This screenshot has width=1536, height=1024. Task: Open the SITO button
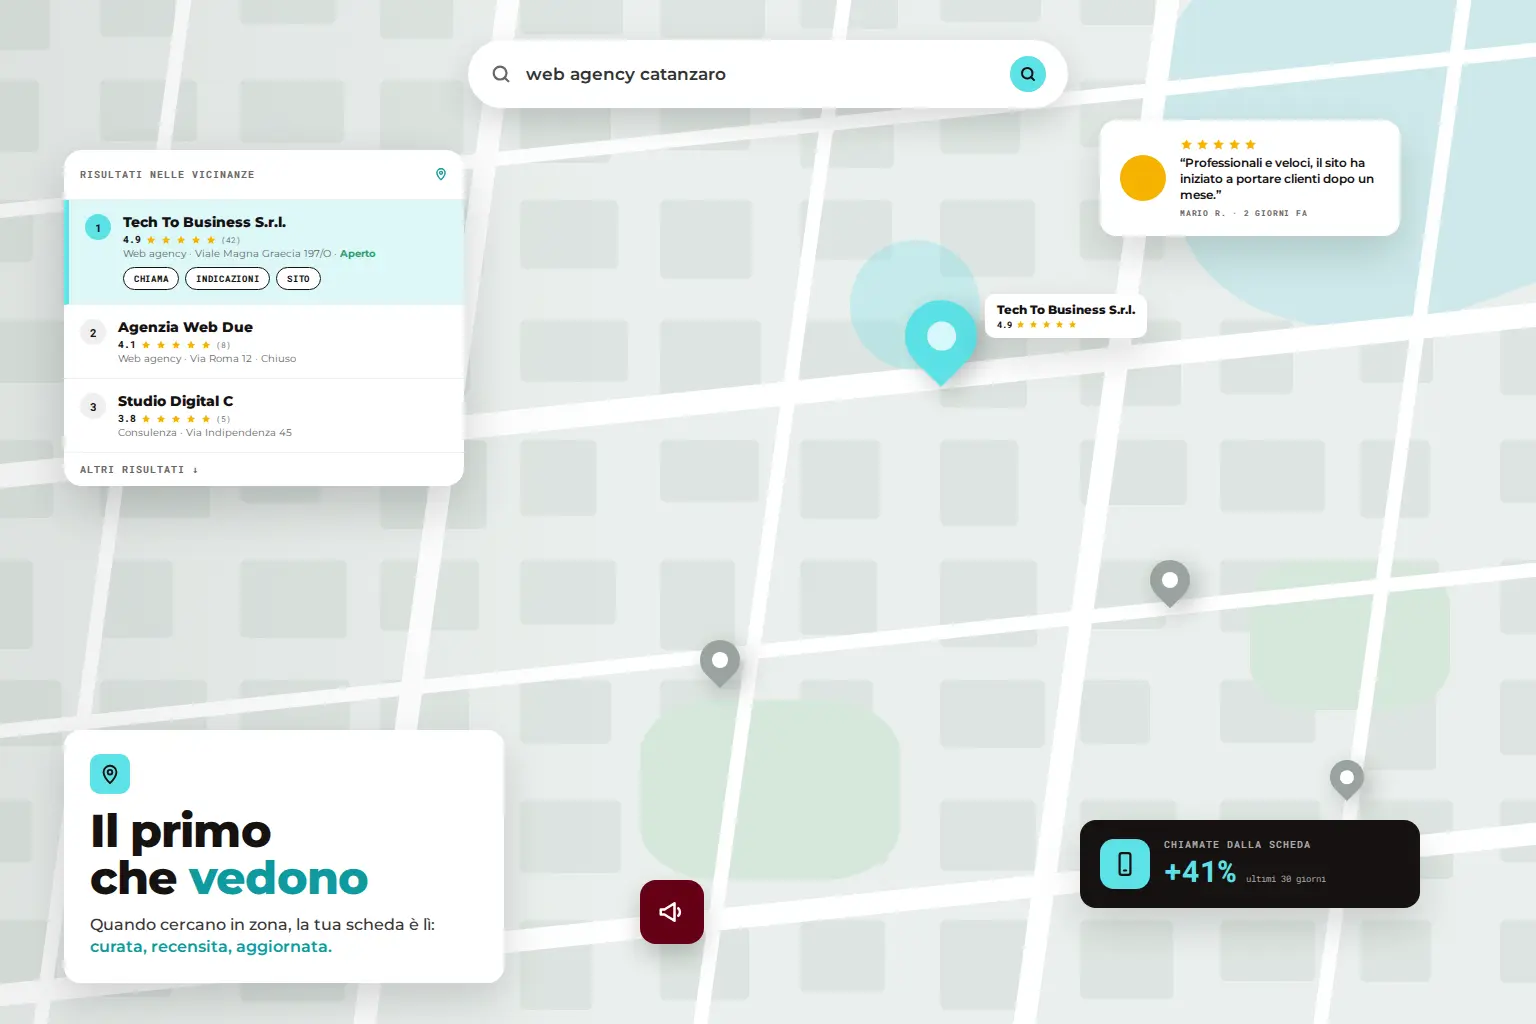pyautogui.click(x=298, y=279)
